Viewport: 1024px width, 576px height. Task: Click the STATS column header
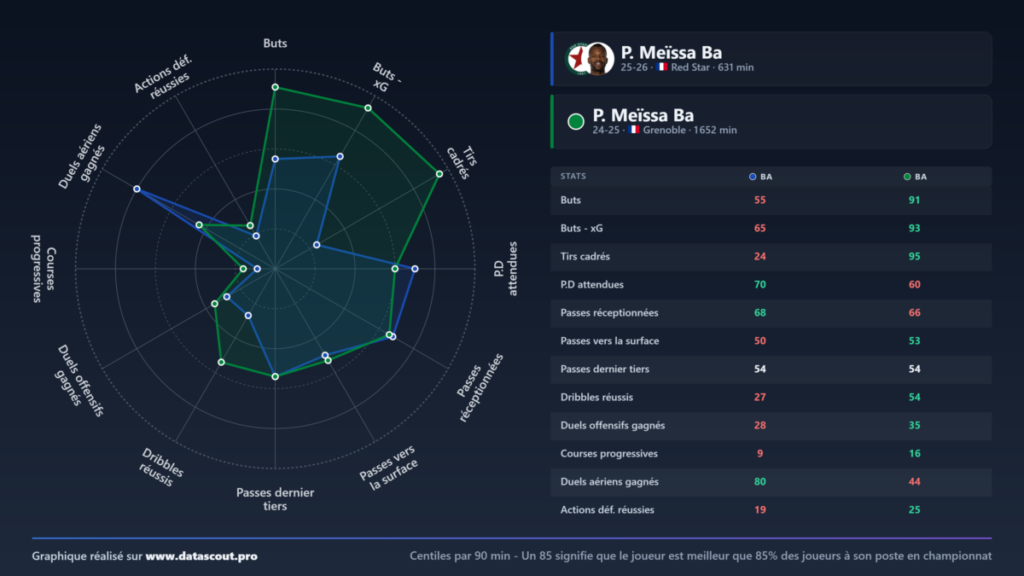point(573,176)
